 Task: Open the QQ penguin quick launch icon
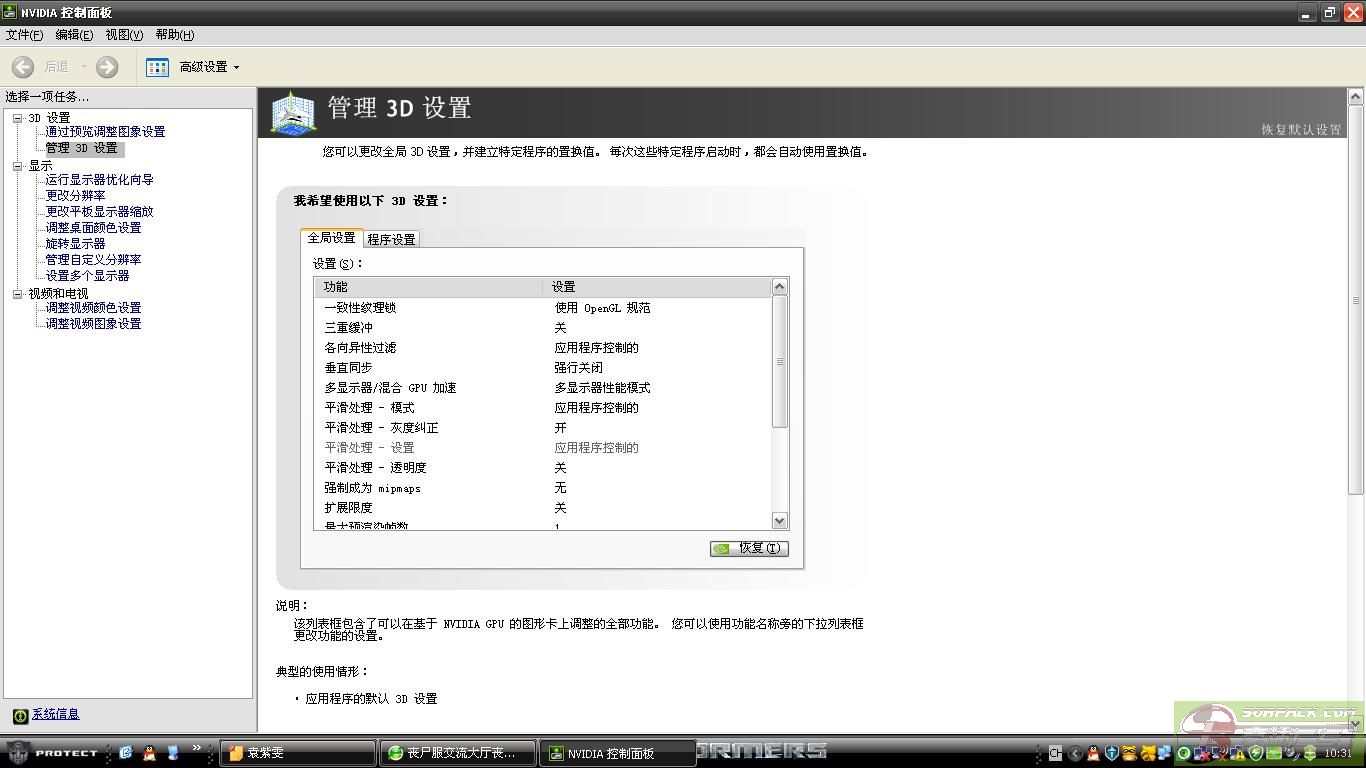149,752
